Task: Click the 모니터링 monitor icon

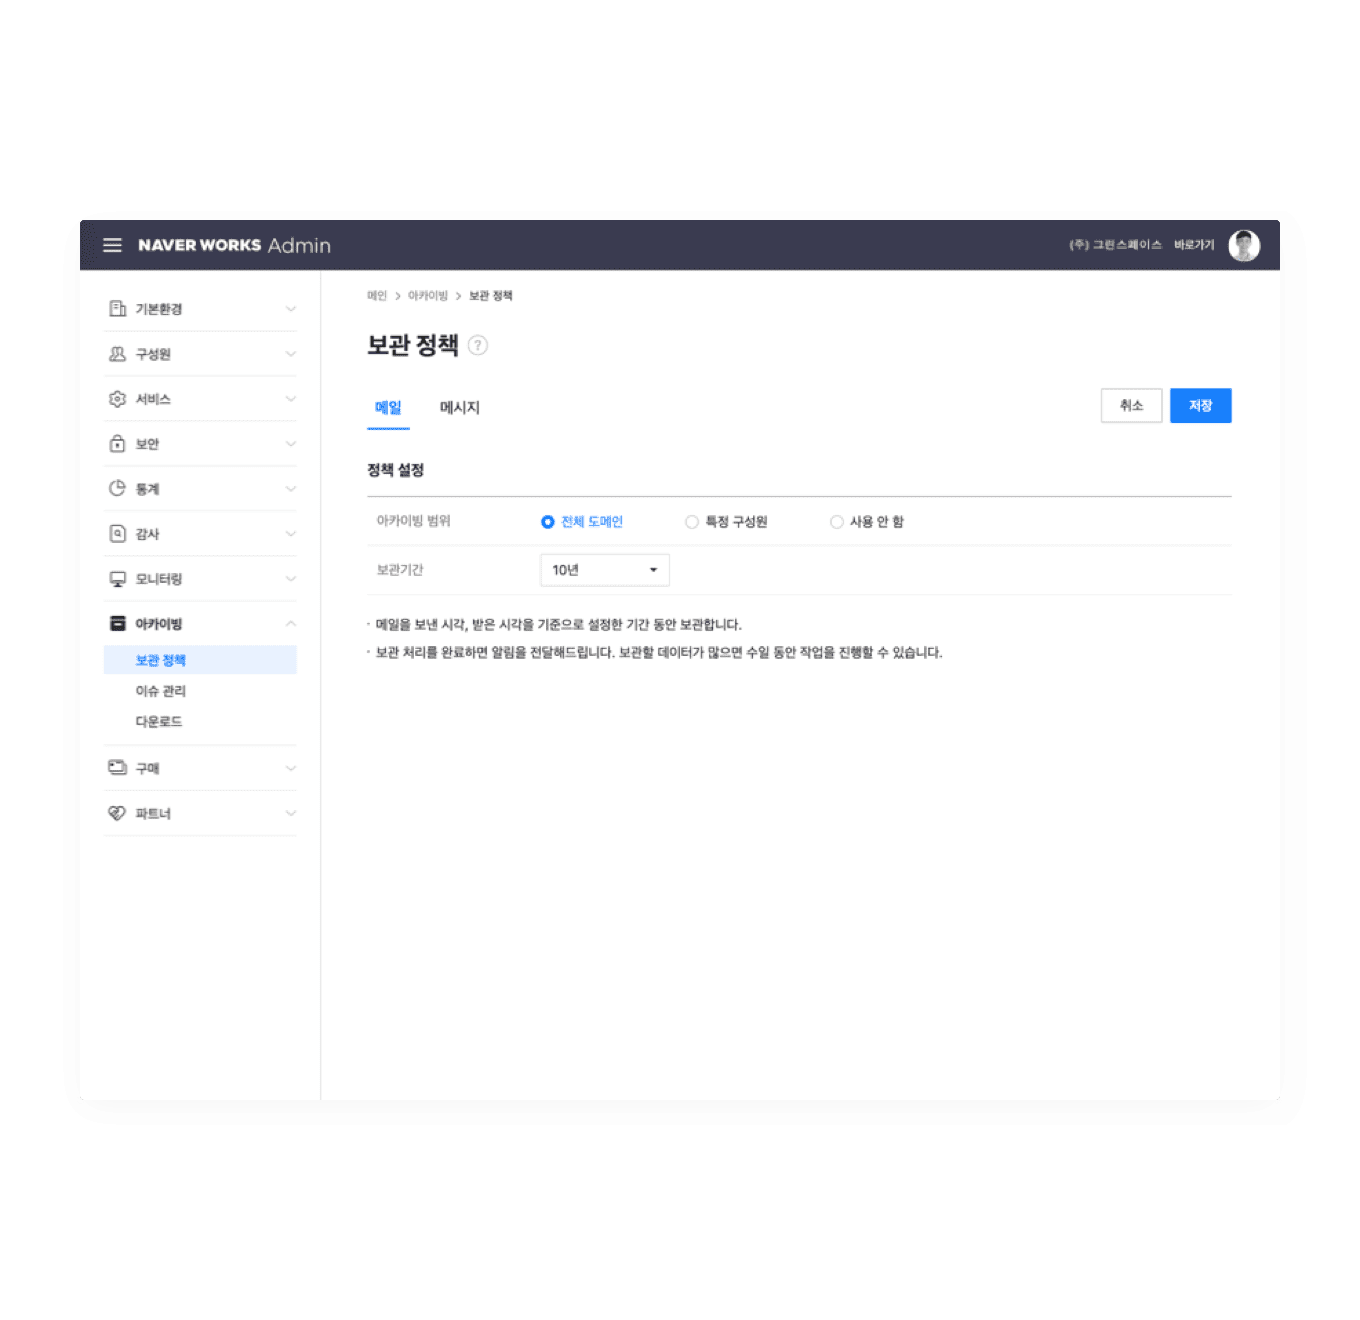Action: coord(117,579)
